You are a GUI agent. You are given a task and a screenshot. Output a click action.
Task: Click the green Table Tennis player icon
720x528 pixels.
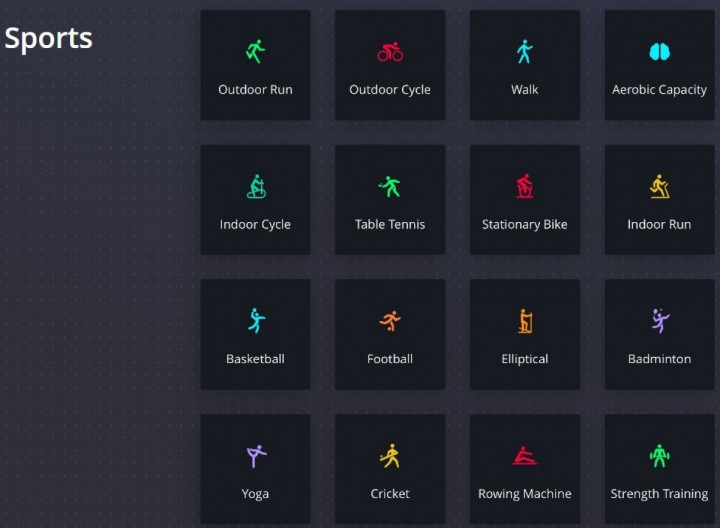coord(390,186)
